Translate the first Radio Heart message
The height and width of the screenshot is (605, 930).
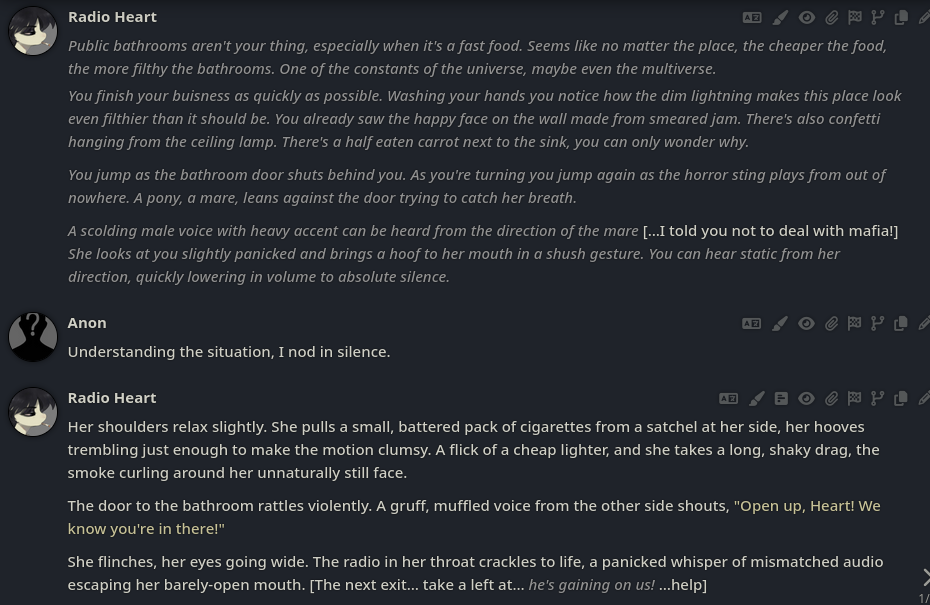pos(752,18)
